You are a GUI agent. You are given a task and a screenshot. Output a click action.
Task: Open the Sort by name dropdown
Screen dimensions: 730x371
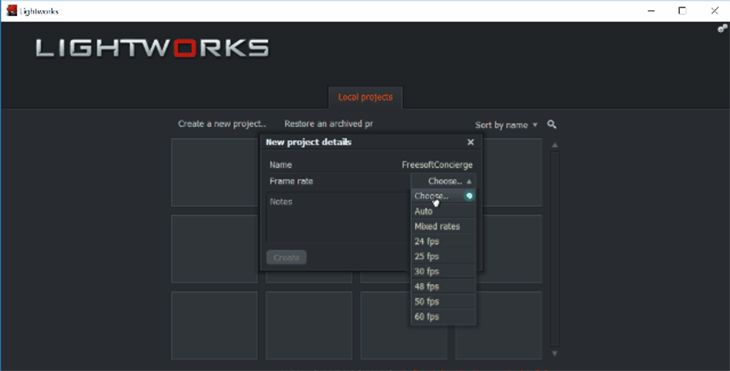(x=506, y=125)
